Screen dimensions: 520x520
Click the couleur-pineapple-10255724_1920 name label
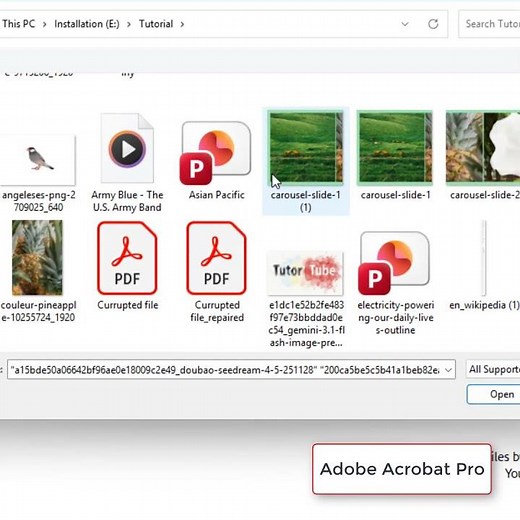[x=38, y=311]
